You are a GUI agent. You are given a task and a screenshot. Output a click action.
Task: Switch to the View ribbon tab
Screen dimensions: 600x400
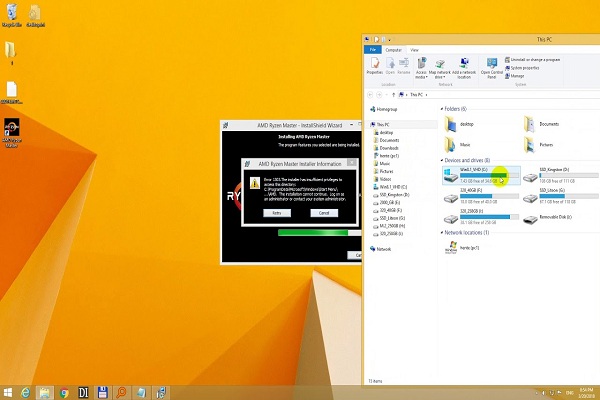(414, 50)
